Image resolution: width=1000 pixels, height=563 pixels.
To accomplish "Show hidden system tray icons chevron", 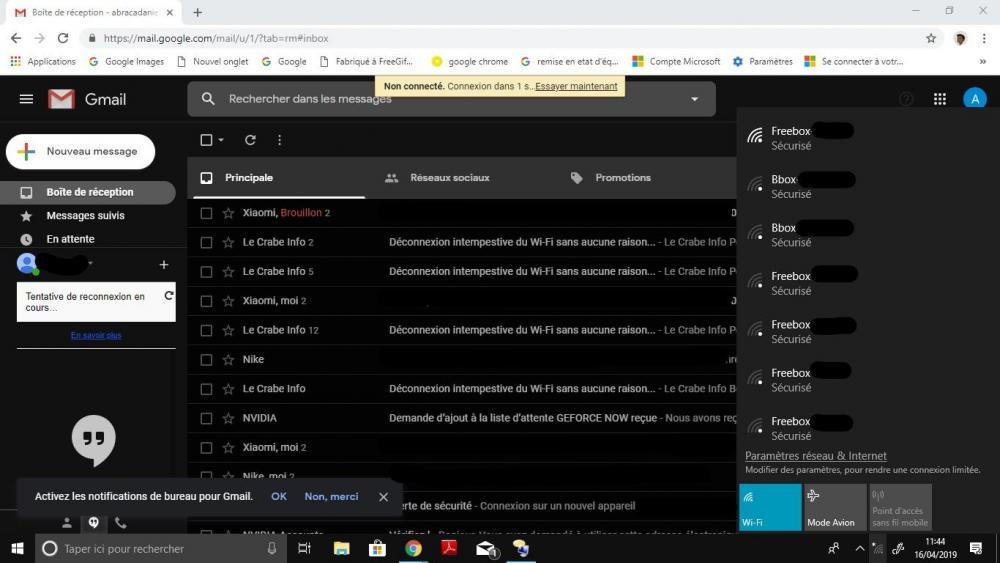I will coord(859,548).
